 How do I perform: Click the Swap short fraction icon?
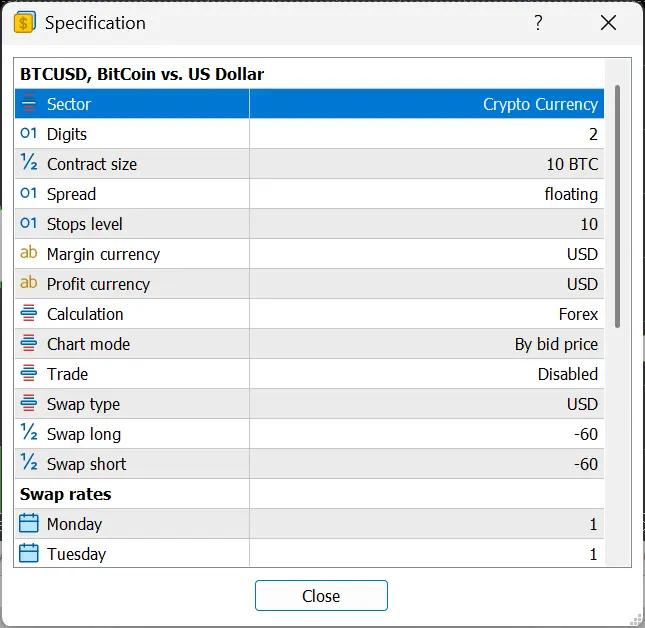tap(29, 463)
